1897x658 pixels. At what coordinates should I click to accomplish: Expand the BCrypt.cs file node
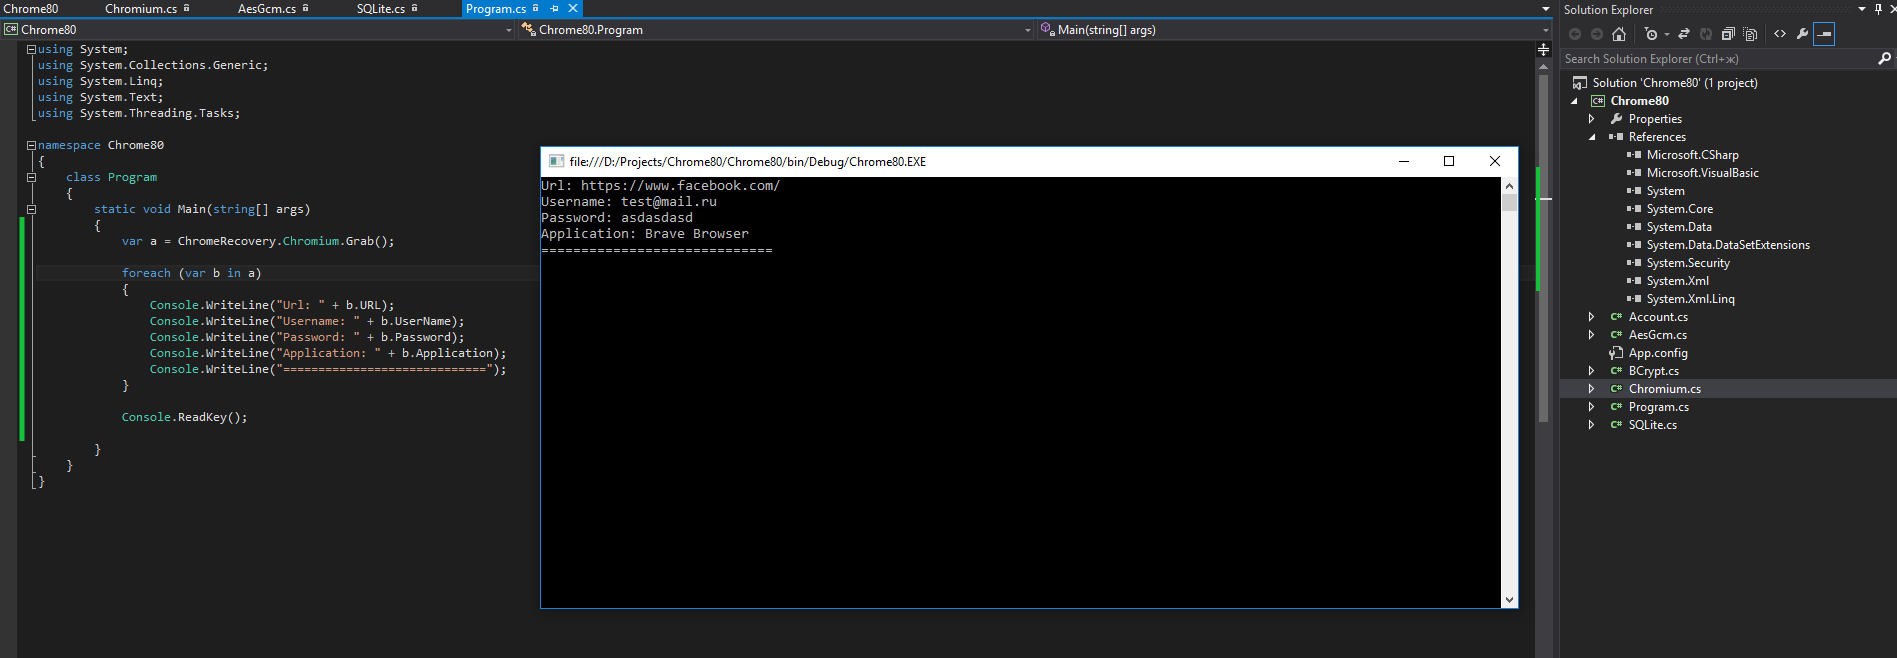pyautogui.click(x=1592, y=371)
